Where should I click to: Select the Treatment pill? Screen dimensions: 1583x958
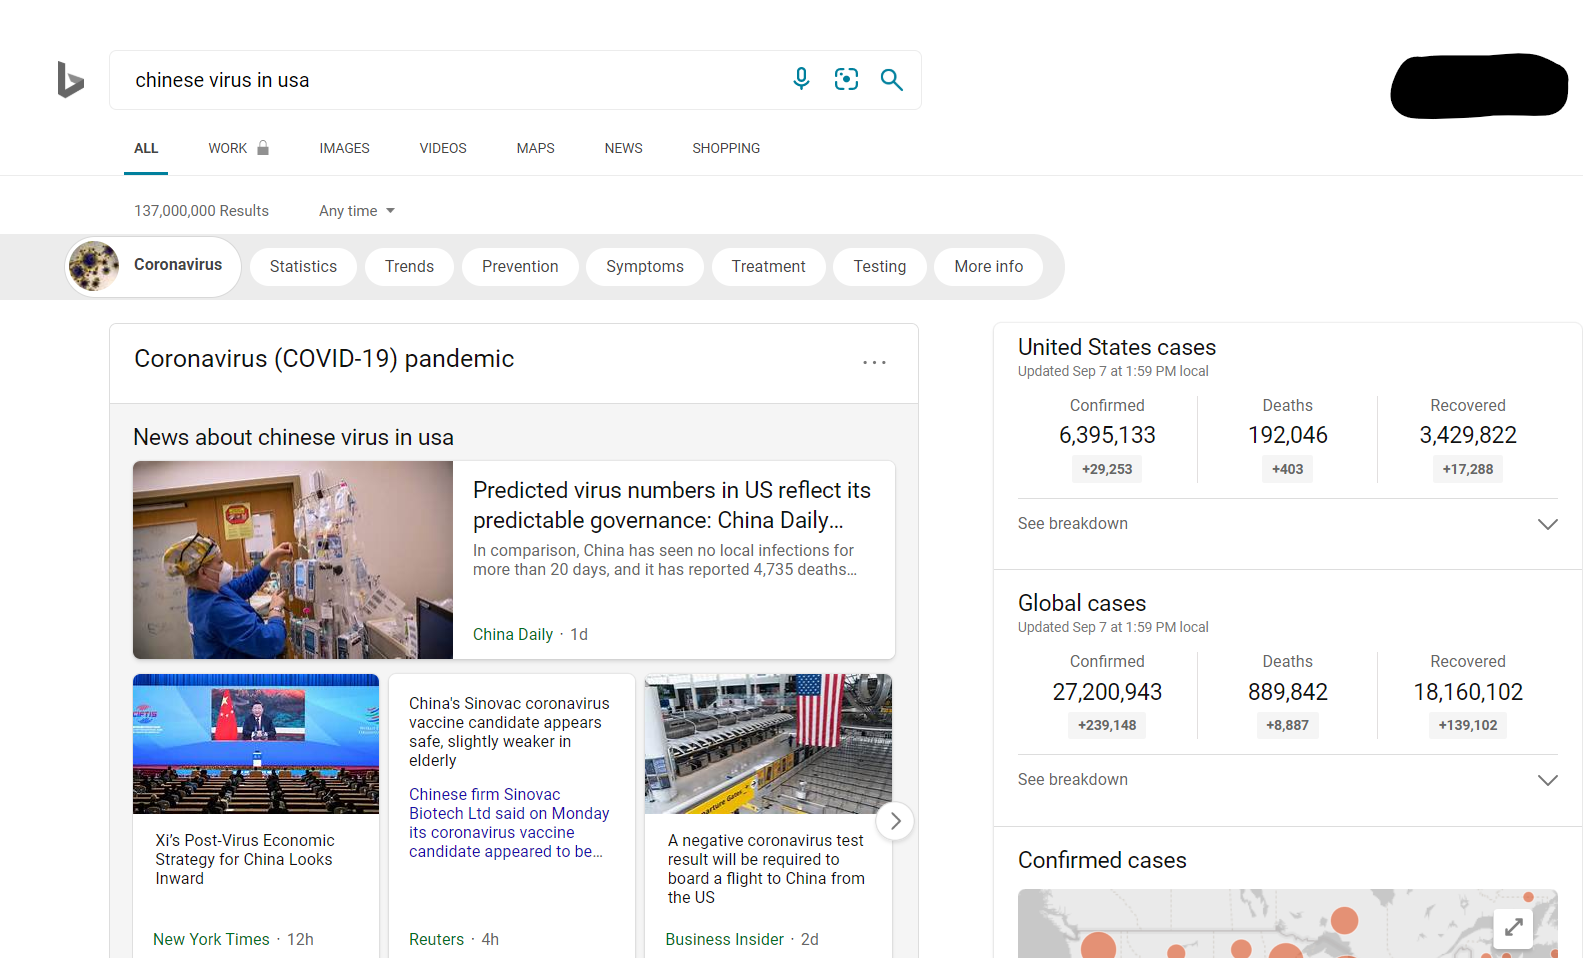[x=768, y=267]
